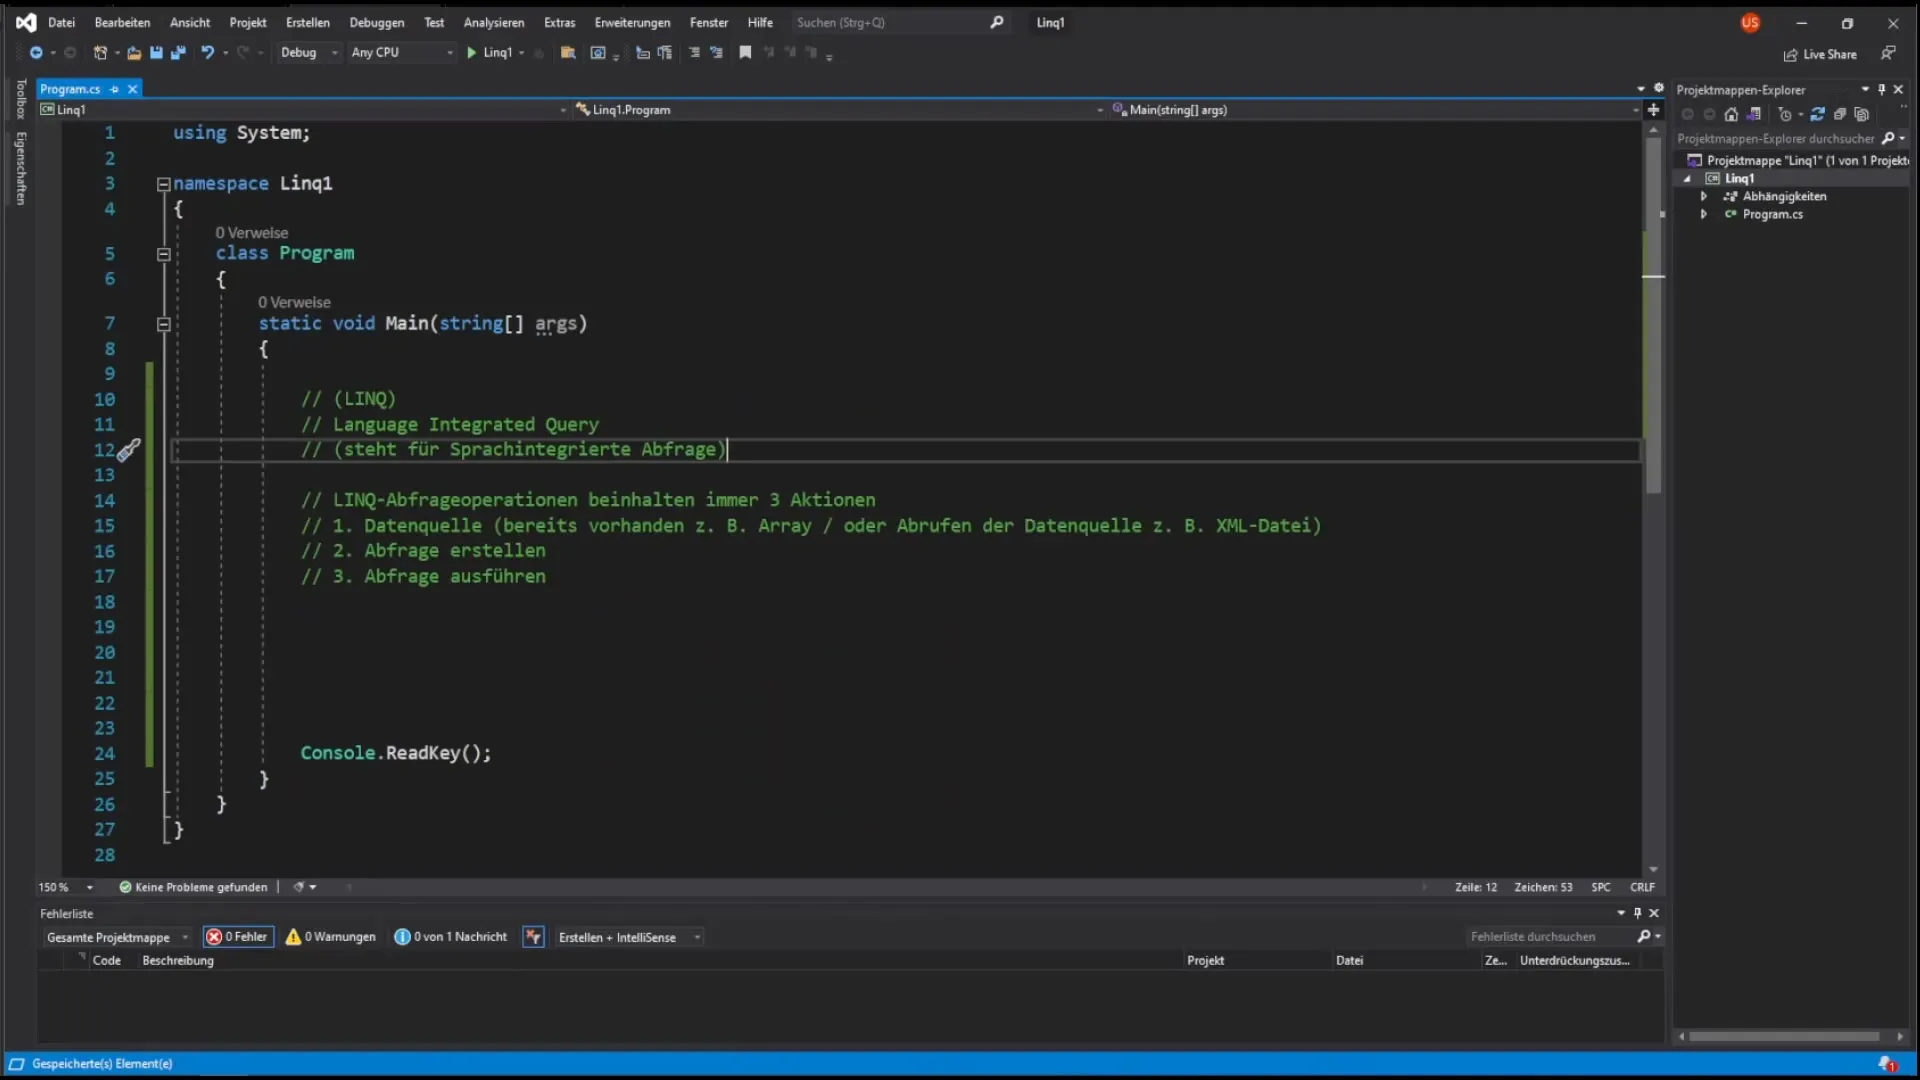Click the Save All icon
The height and width of the screenshot is (1080, 1920).
point(178,53)
